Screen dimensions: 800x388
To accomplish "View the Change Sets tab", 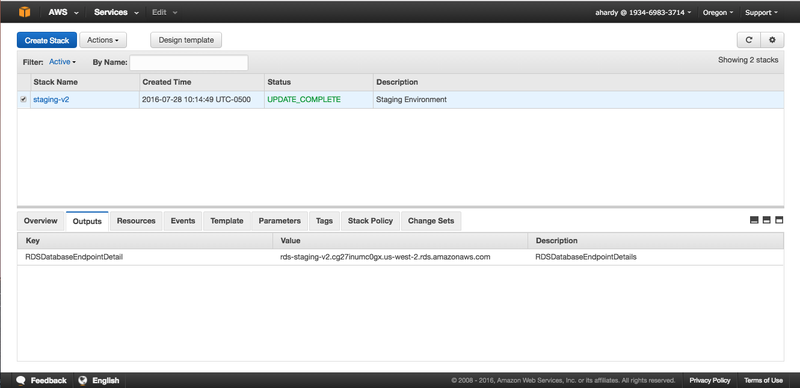I will [x=431, y=221].
